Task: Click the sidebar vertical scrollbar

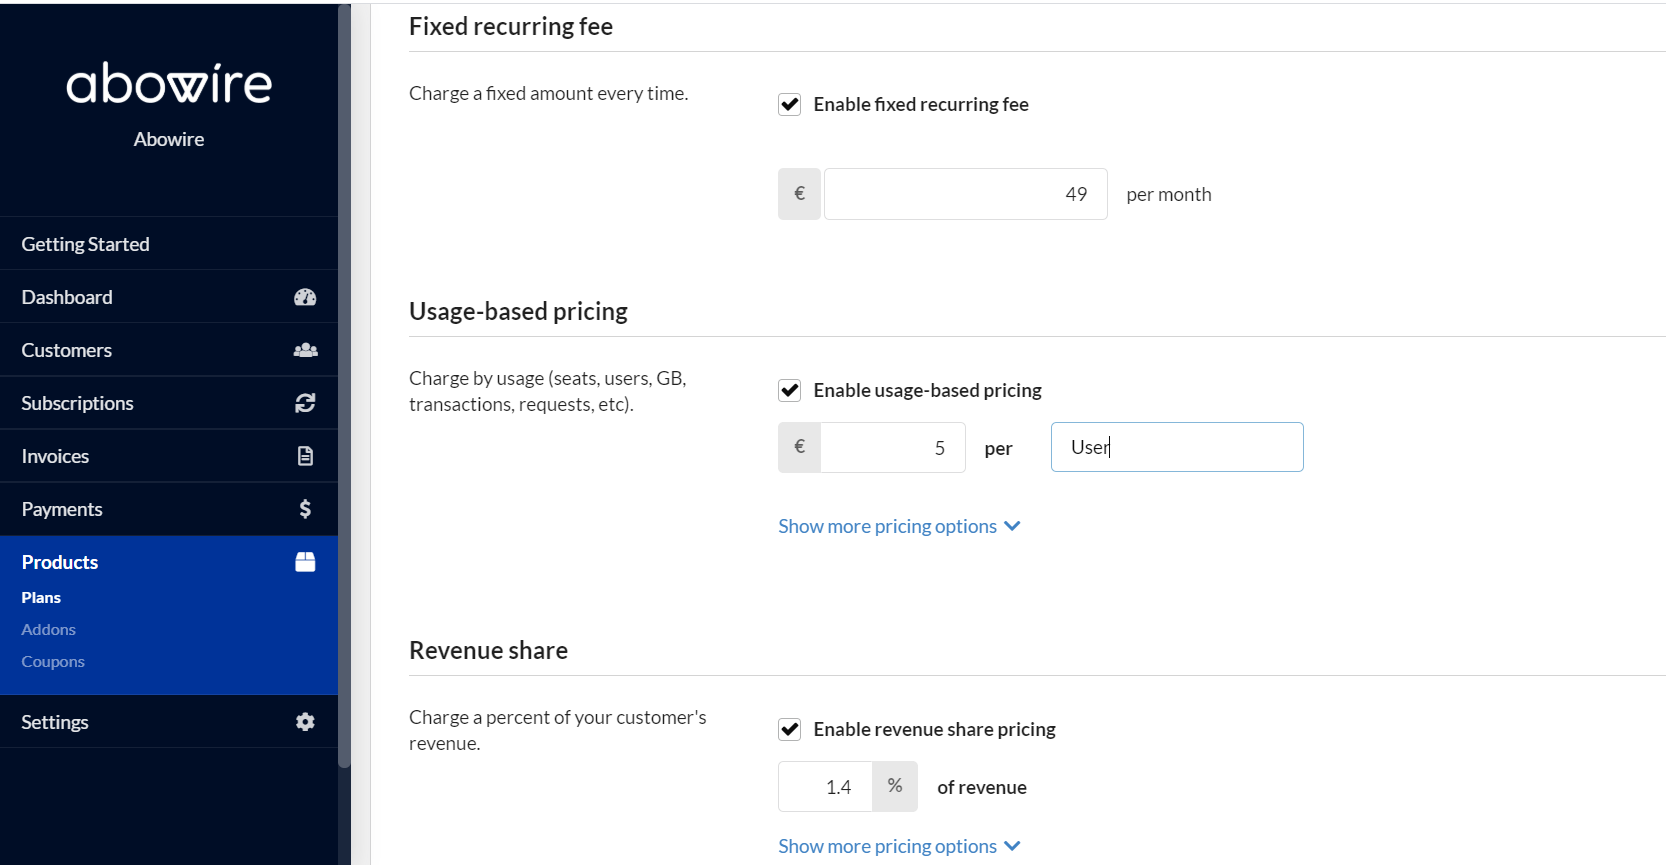Action: point(344,385)
